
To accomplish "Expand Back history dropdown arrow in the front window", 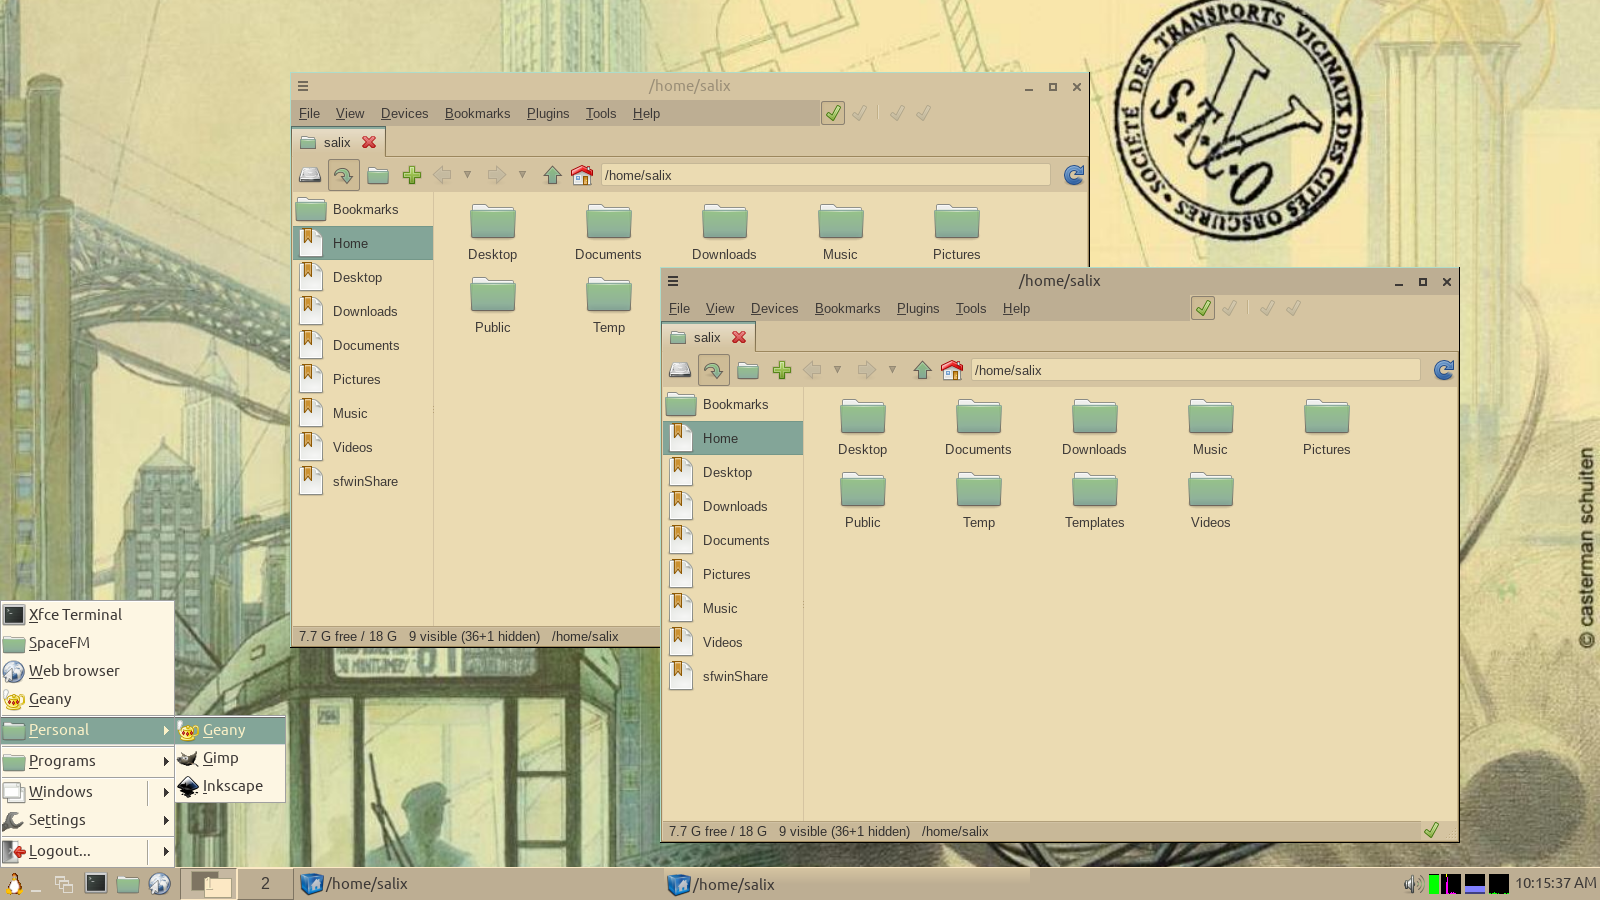I will pos(837,370).
